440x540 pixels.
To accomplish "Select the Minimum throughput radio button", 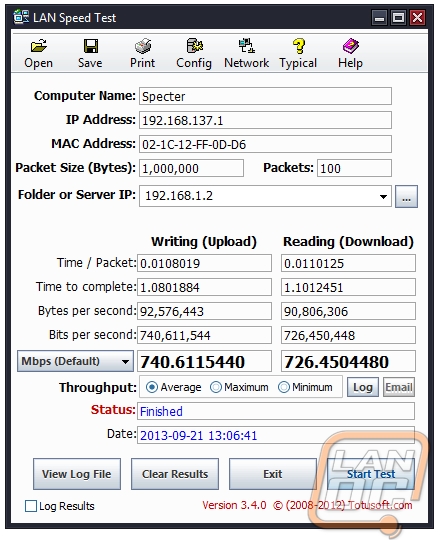I will [x=284, y=387].
